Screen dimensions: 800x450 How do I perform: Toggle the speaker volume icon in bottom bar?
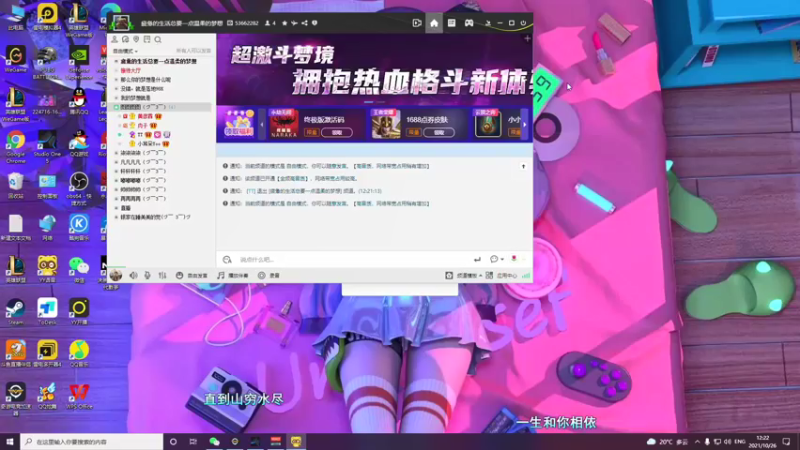[x=133, y=276]
